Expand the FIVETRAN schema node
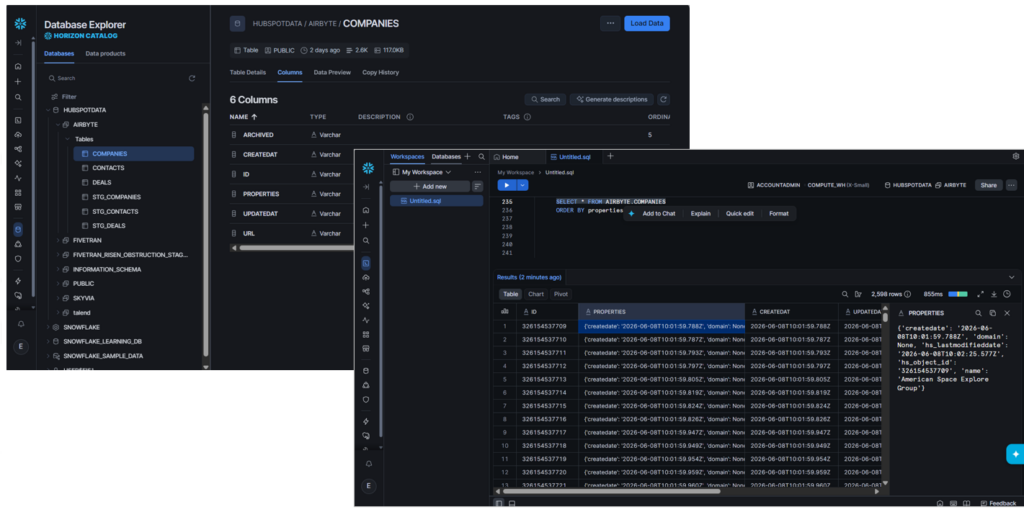This screenshot has height=512, width=1024. pyautogui.click(x=57, y=240)
